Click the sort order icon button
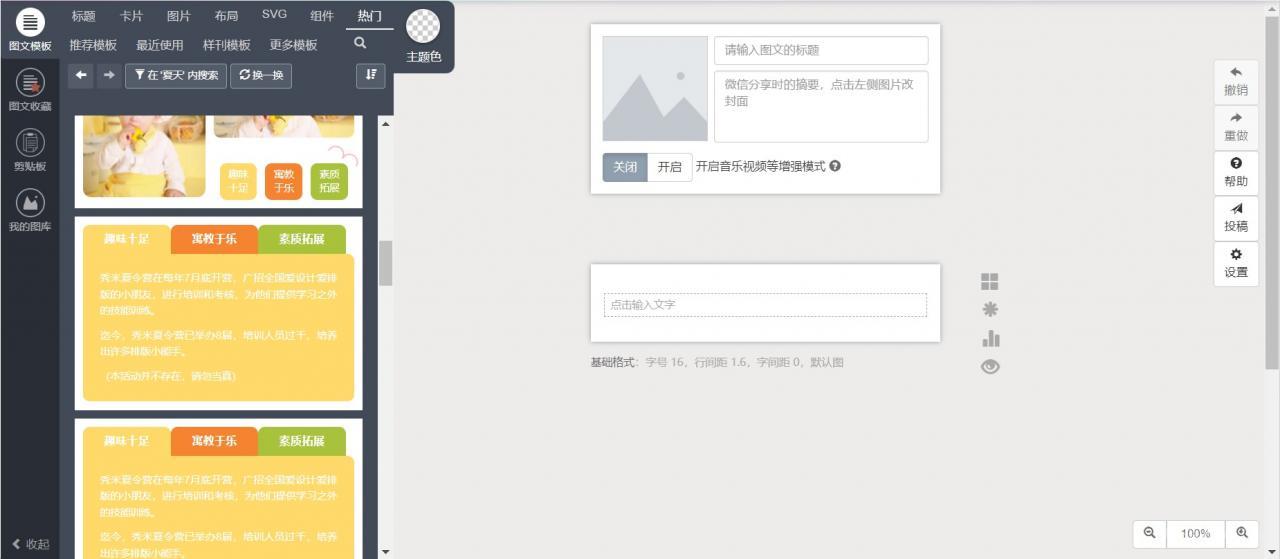 [370, 75]
